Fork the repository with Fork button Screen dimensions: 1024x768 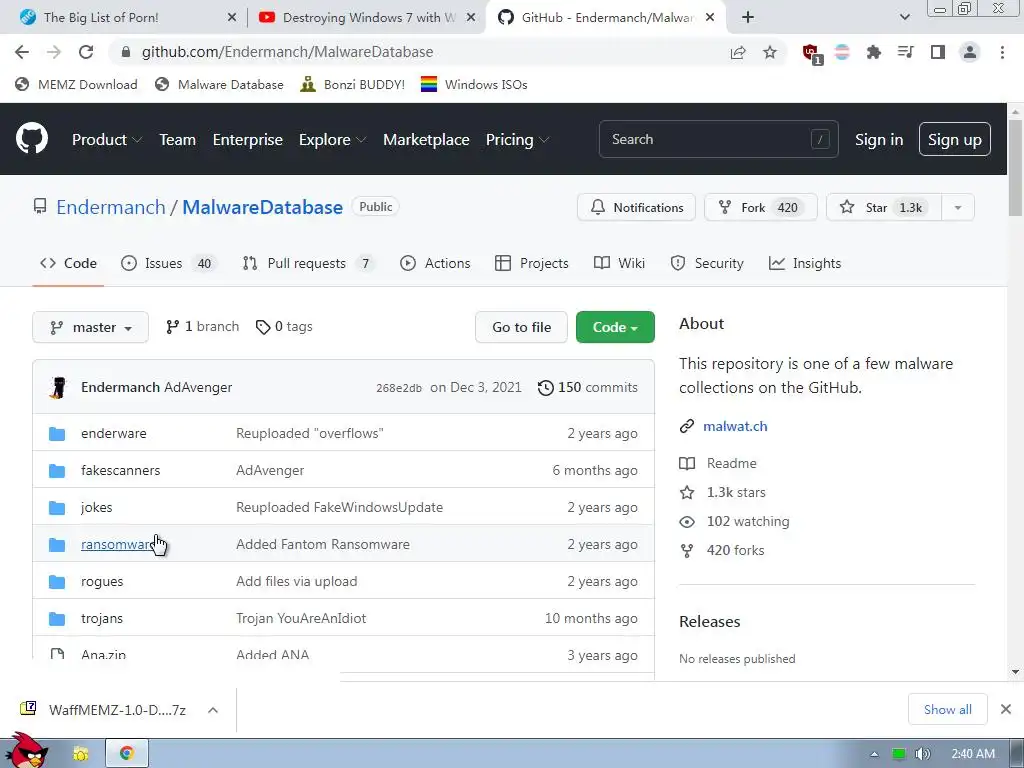760,208
